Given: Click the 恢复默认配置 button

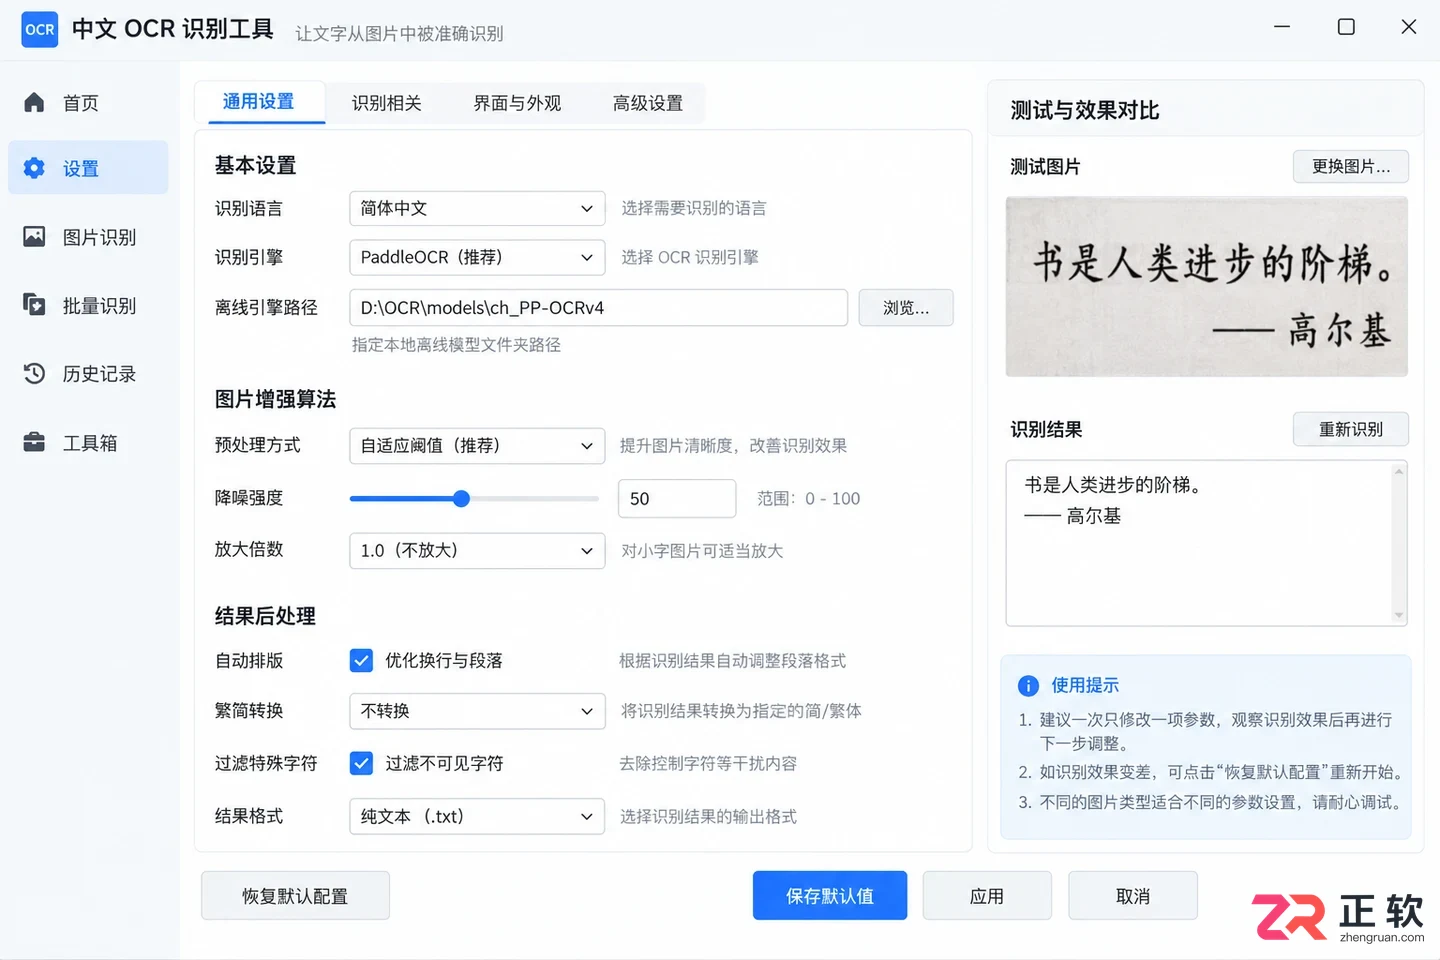Looking at the screenshot, I should (295, 896).
